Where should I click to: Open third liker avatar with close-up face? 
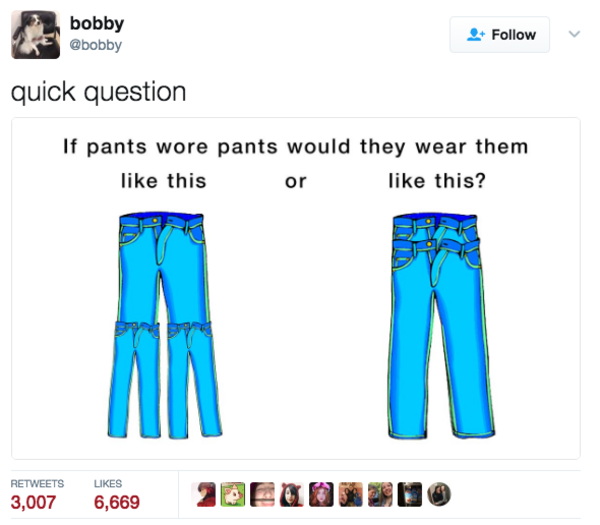tap(262, 494)
